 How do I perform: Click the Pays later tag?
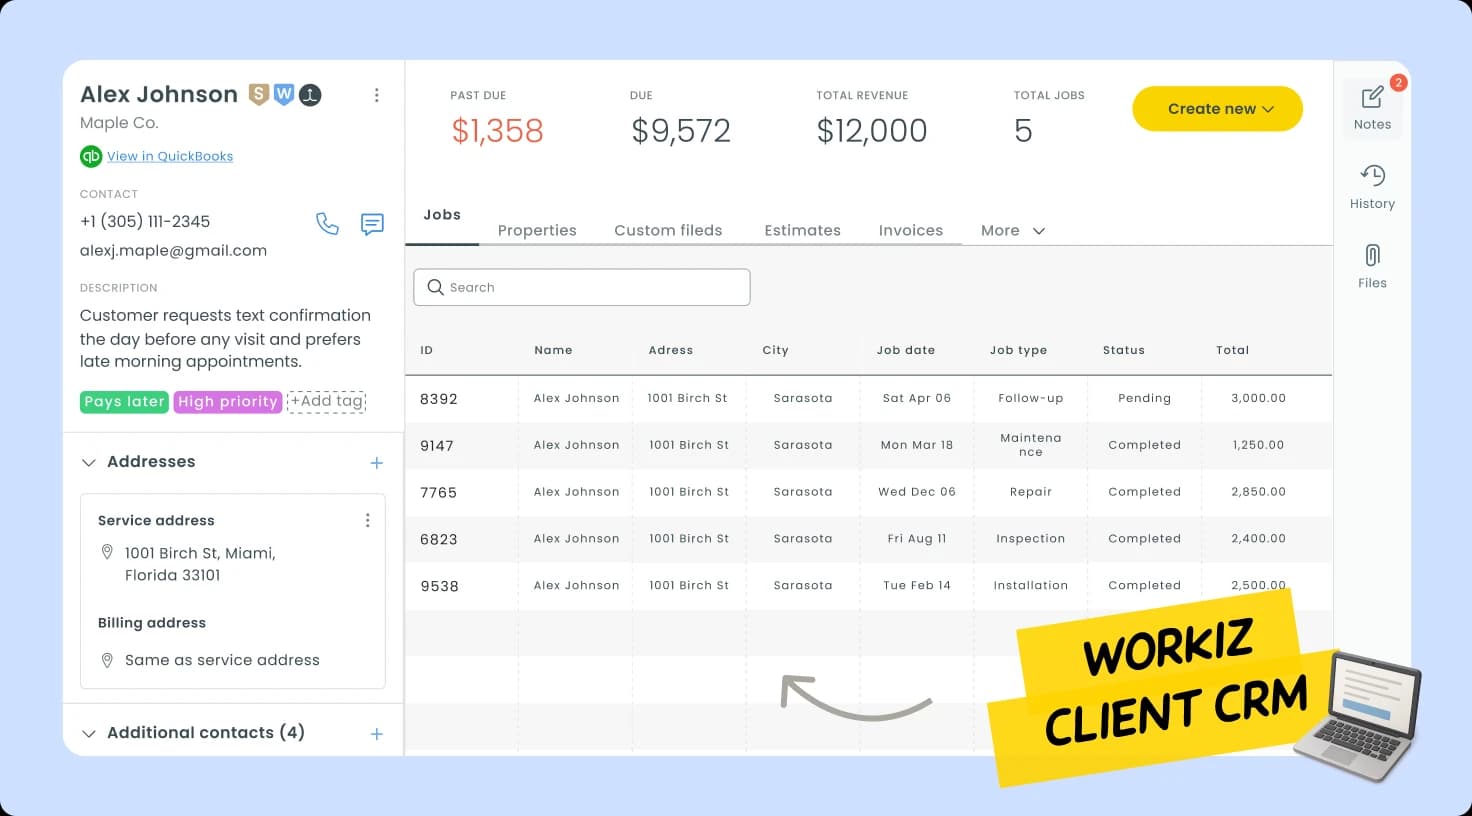coord(124,401)
